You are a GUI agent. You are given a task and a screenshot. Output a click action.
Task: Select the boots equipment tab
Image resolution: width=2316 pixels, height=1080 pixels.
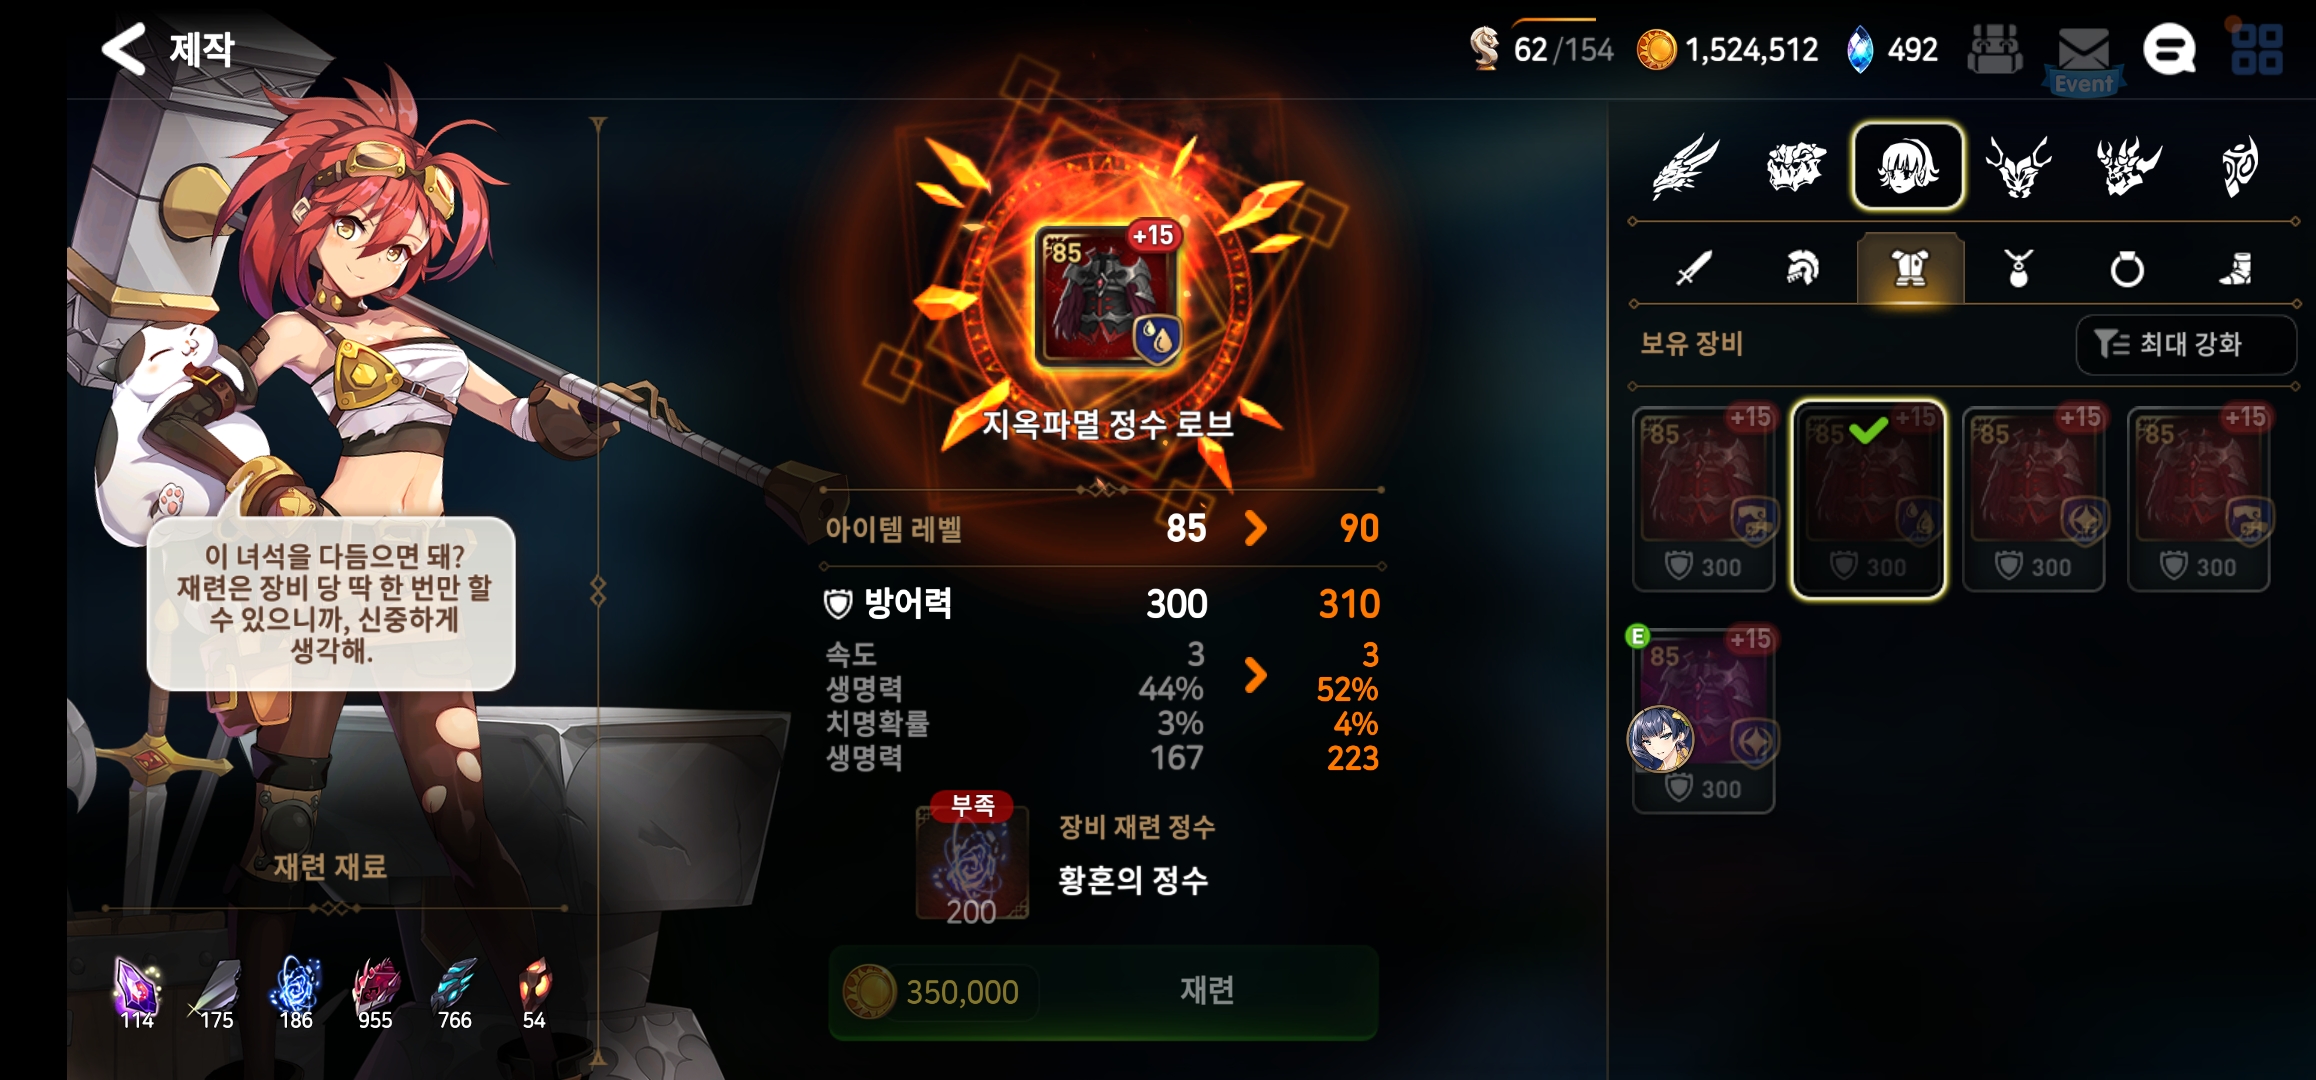(x=2236, y=268)
